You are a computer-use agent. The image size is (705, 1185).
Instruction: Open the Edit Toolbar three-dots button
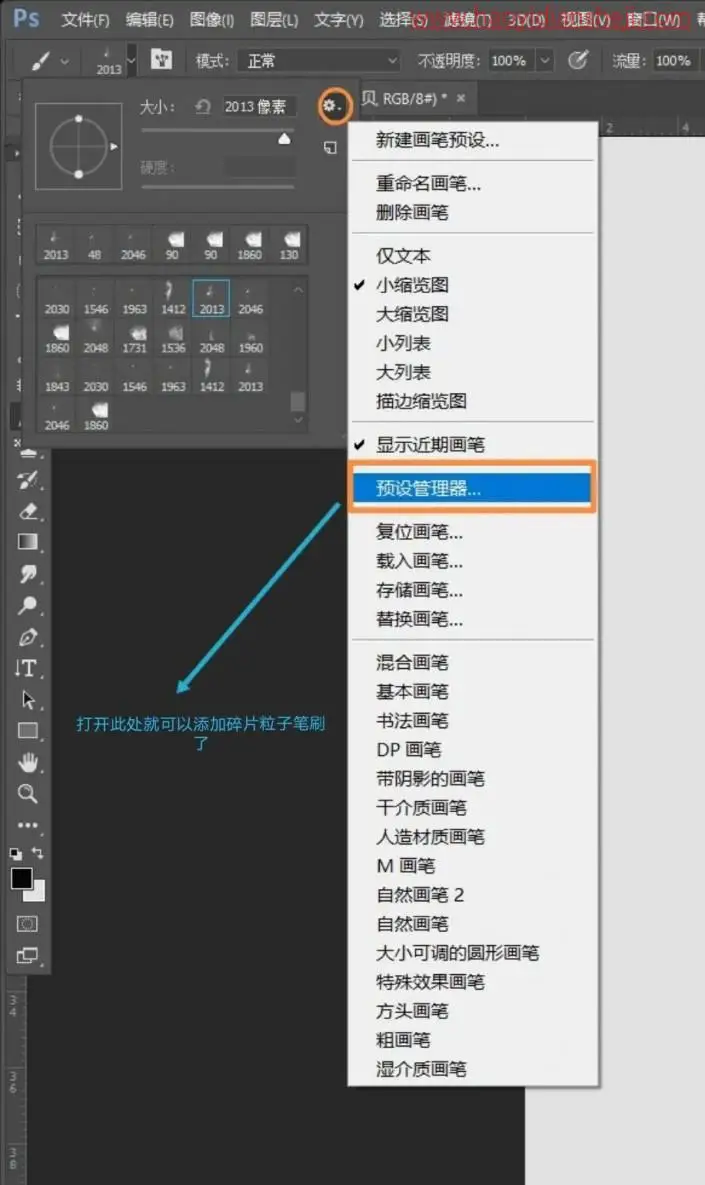[28, 825]
